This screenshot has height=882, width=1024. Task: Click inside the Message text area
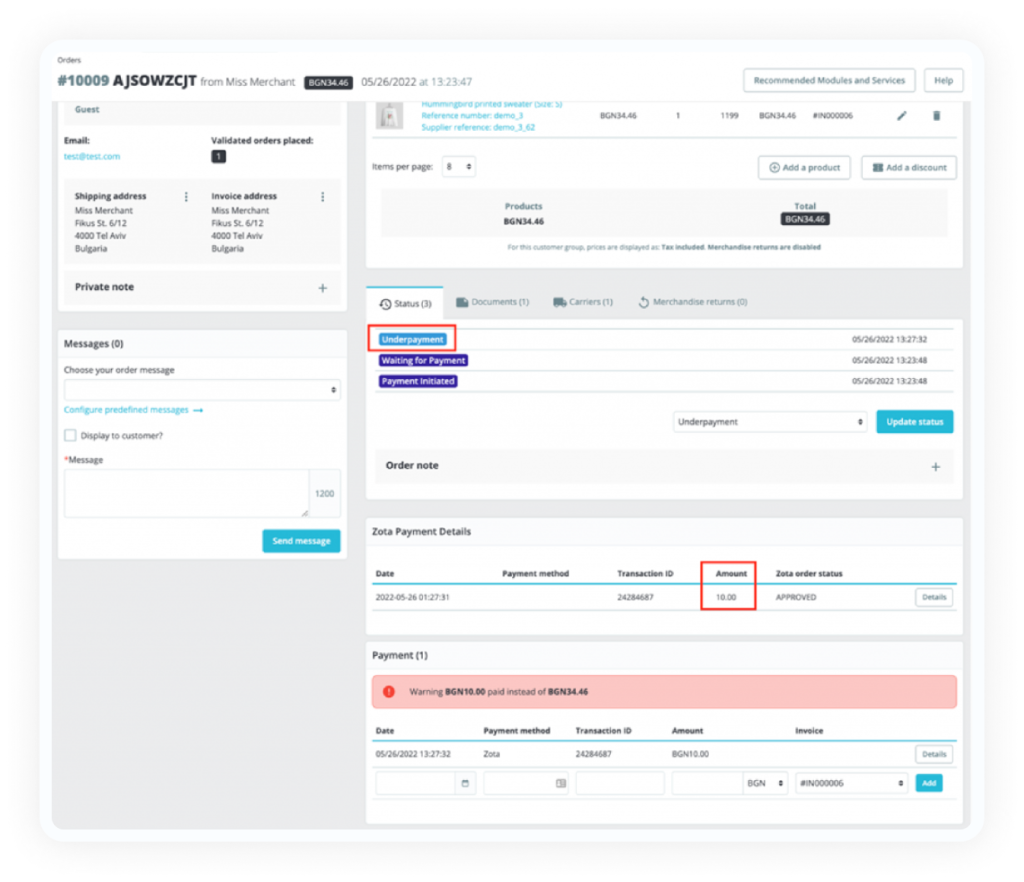[186, 494]
